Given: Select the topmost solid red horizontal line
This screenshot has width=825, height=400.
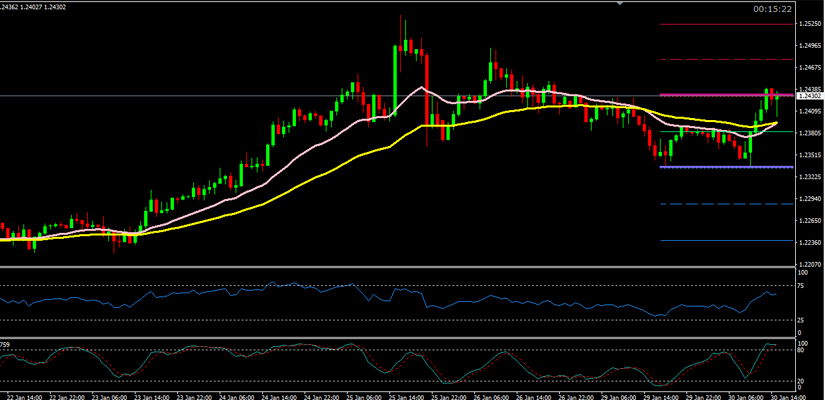Looking at the screenshot, I should (x=720, y=24).
